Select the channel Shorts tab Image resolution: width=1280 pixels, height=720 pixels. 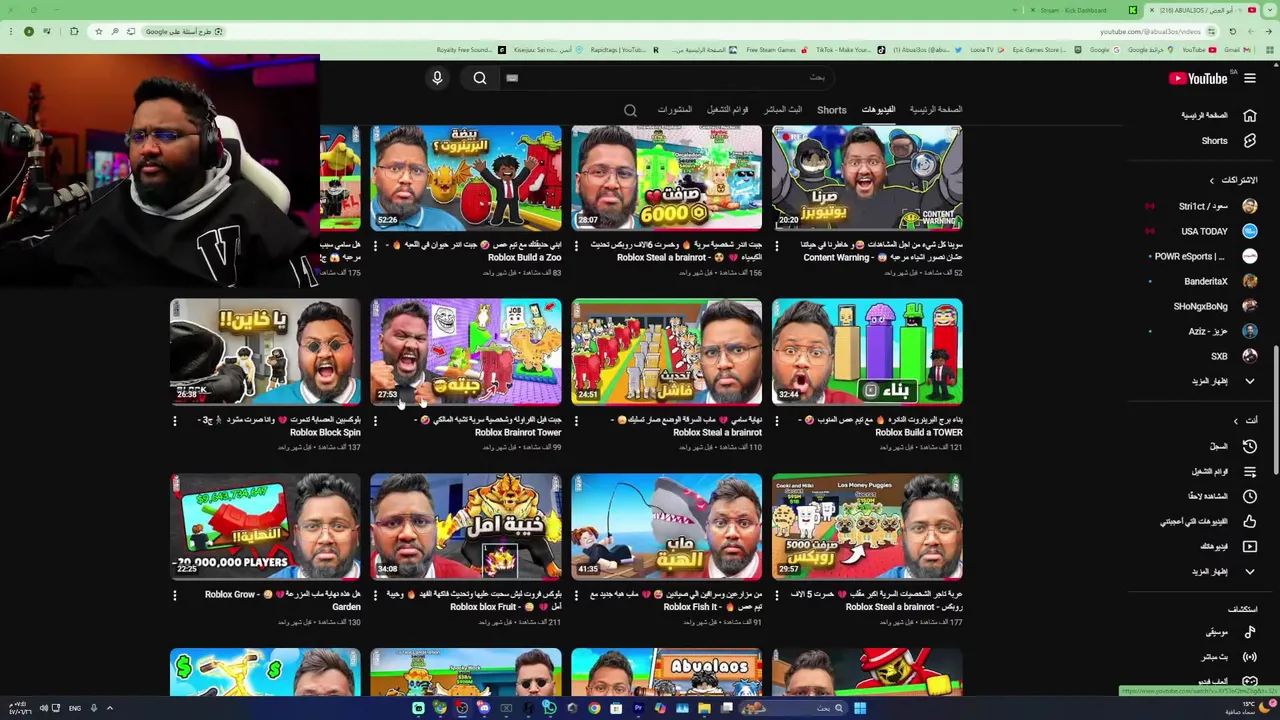coord(831,110)
